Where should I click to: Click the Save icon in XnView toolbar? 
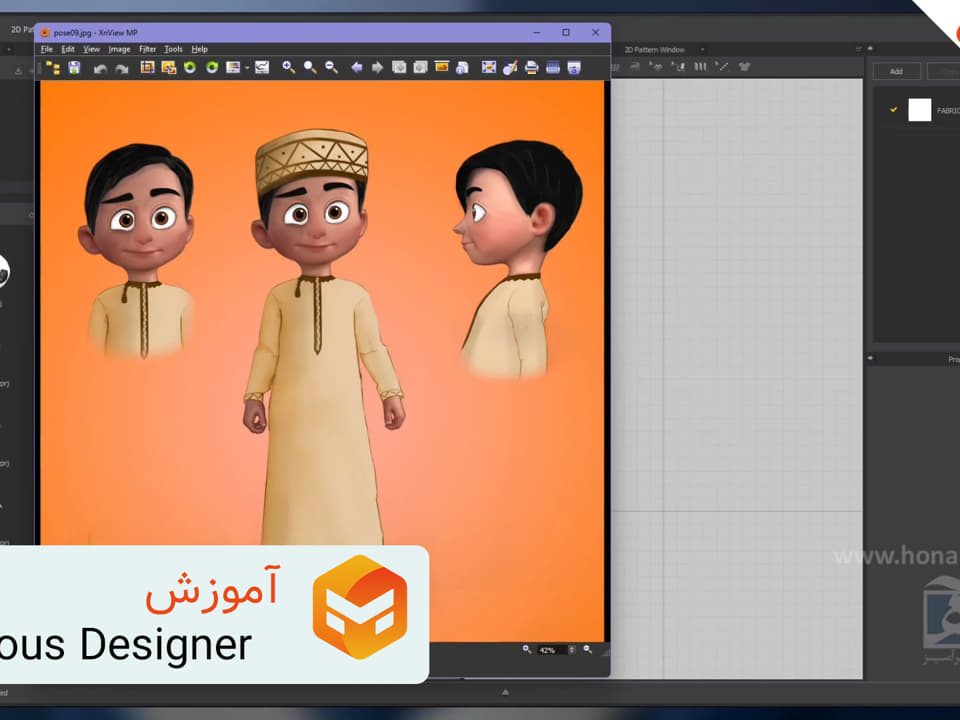[x=74, y=68]
